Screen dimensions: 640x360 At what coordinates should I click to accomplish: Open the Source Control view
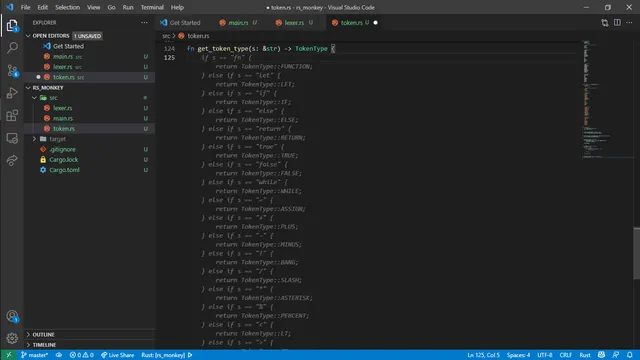coord(12,70)
